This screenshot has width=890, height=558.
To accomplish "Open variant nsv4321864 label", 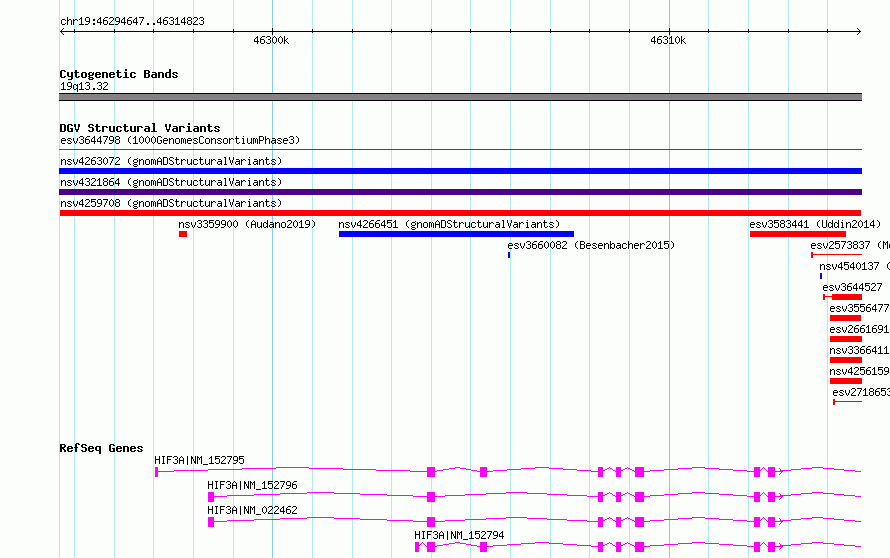I will click(x=171, y=182).
